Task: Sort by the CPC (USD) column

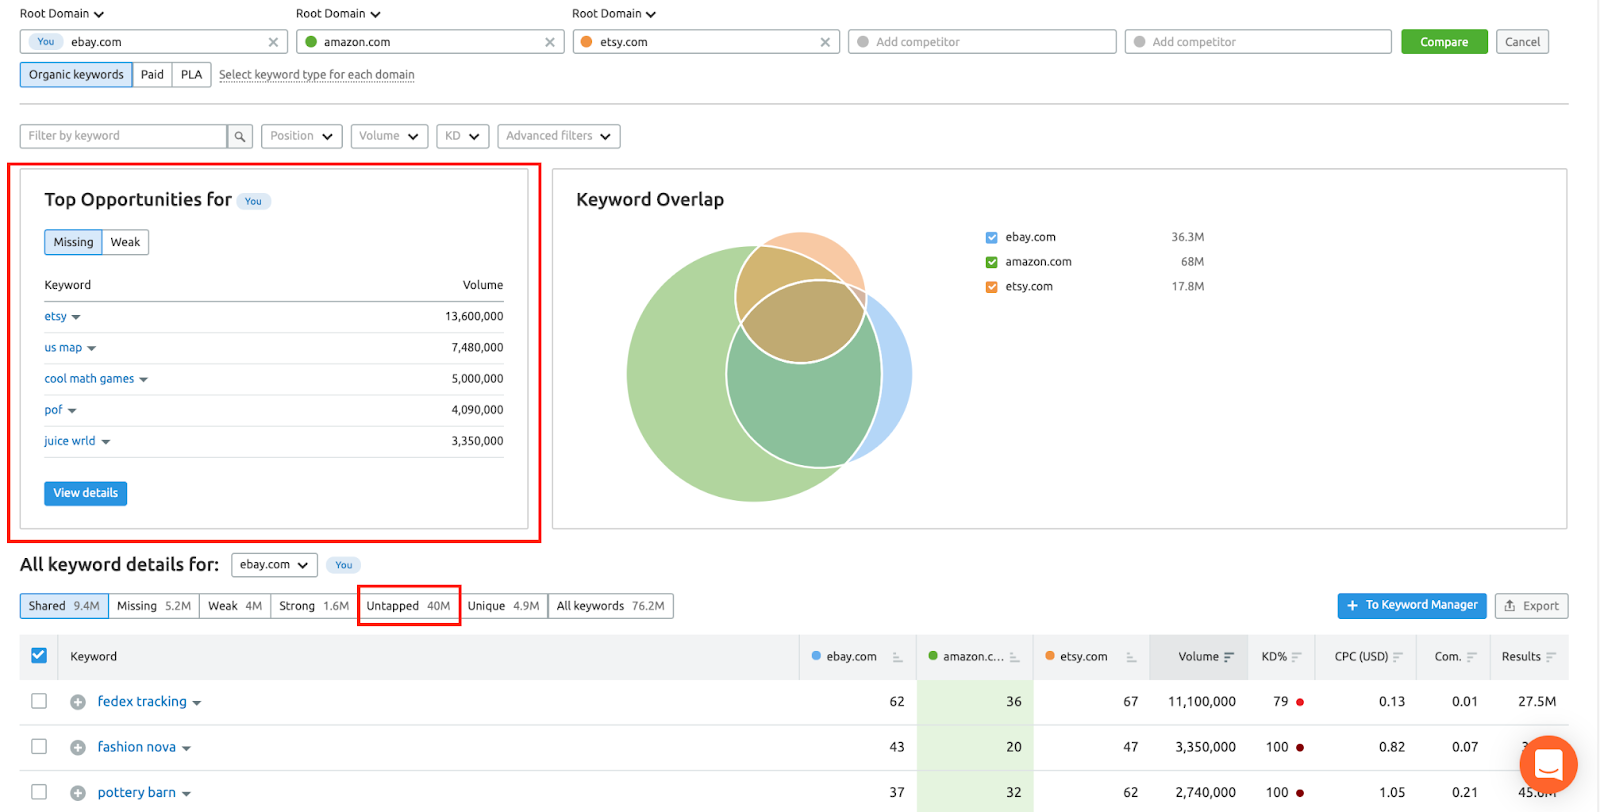Action: pyautogui.click(x=1368, y=657)
